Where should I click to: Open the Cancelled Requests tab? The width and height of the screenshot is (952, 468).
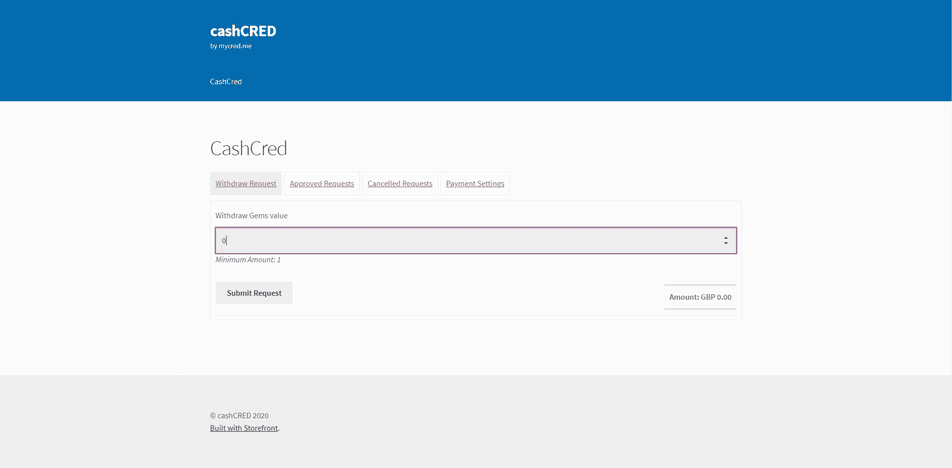coord(400,183)
